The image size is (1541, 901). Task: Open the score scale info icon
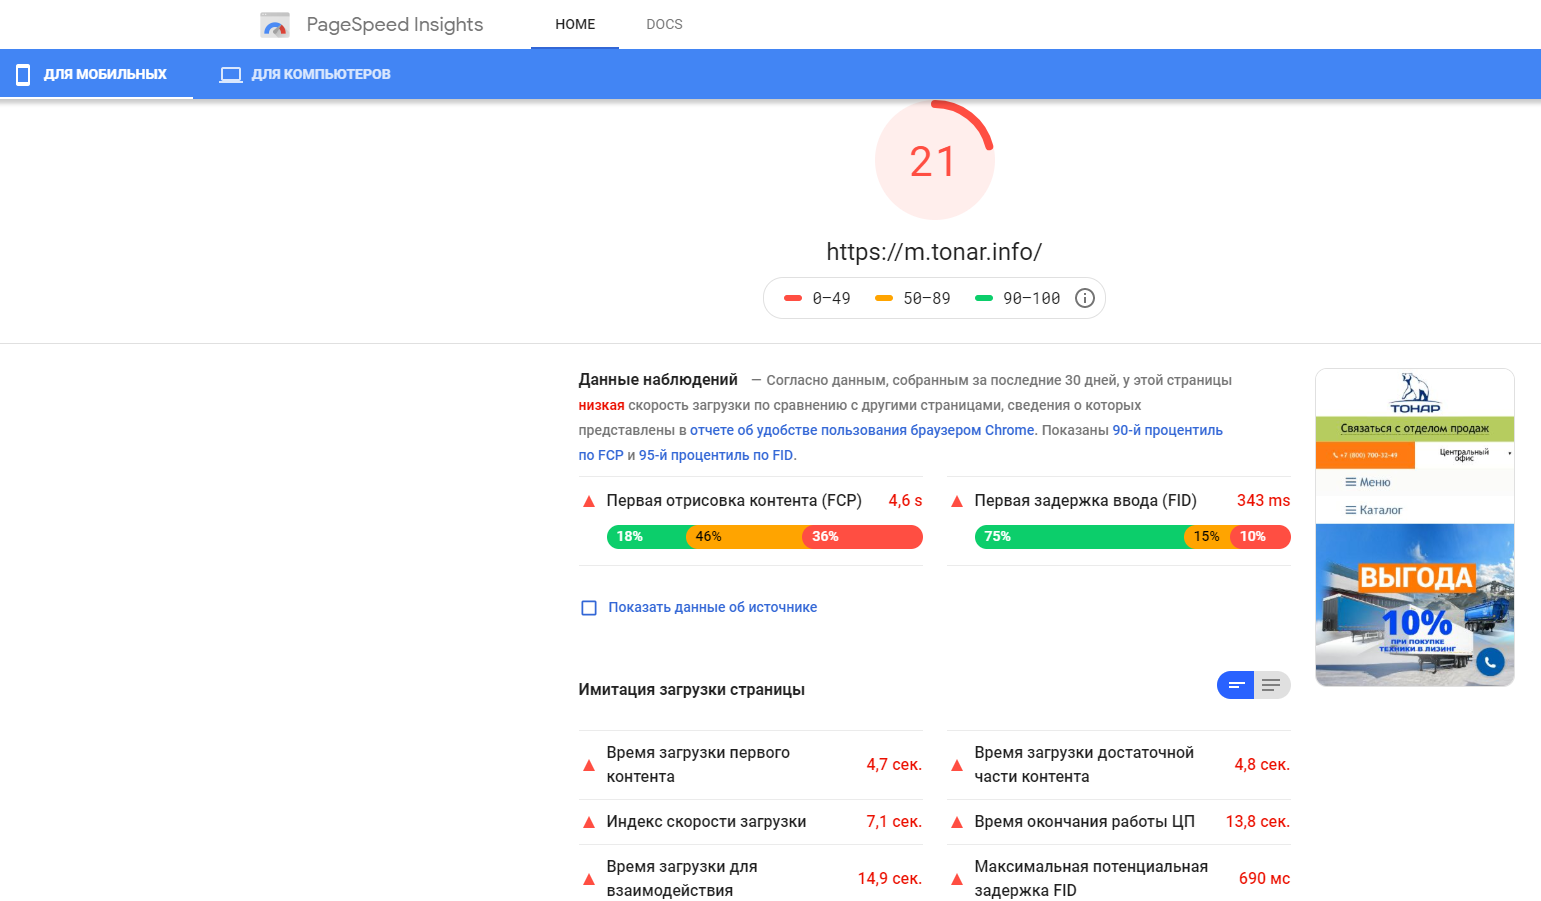click(x=1084, y=298)
